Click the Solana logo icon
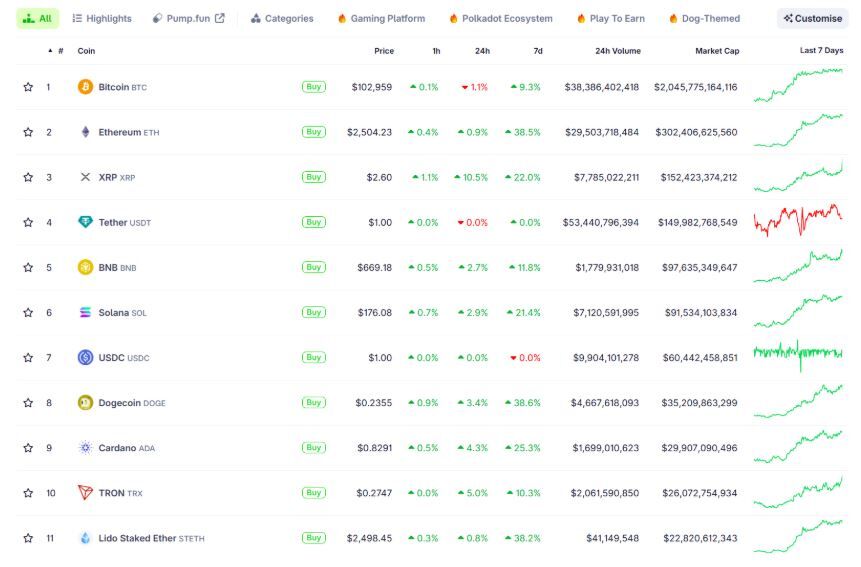Image resolution: width=861 pixels, height=567 pixels. (85, 312)
